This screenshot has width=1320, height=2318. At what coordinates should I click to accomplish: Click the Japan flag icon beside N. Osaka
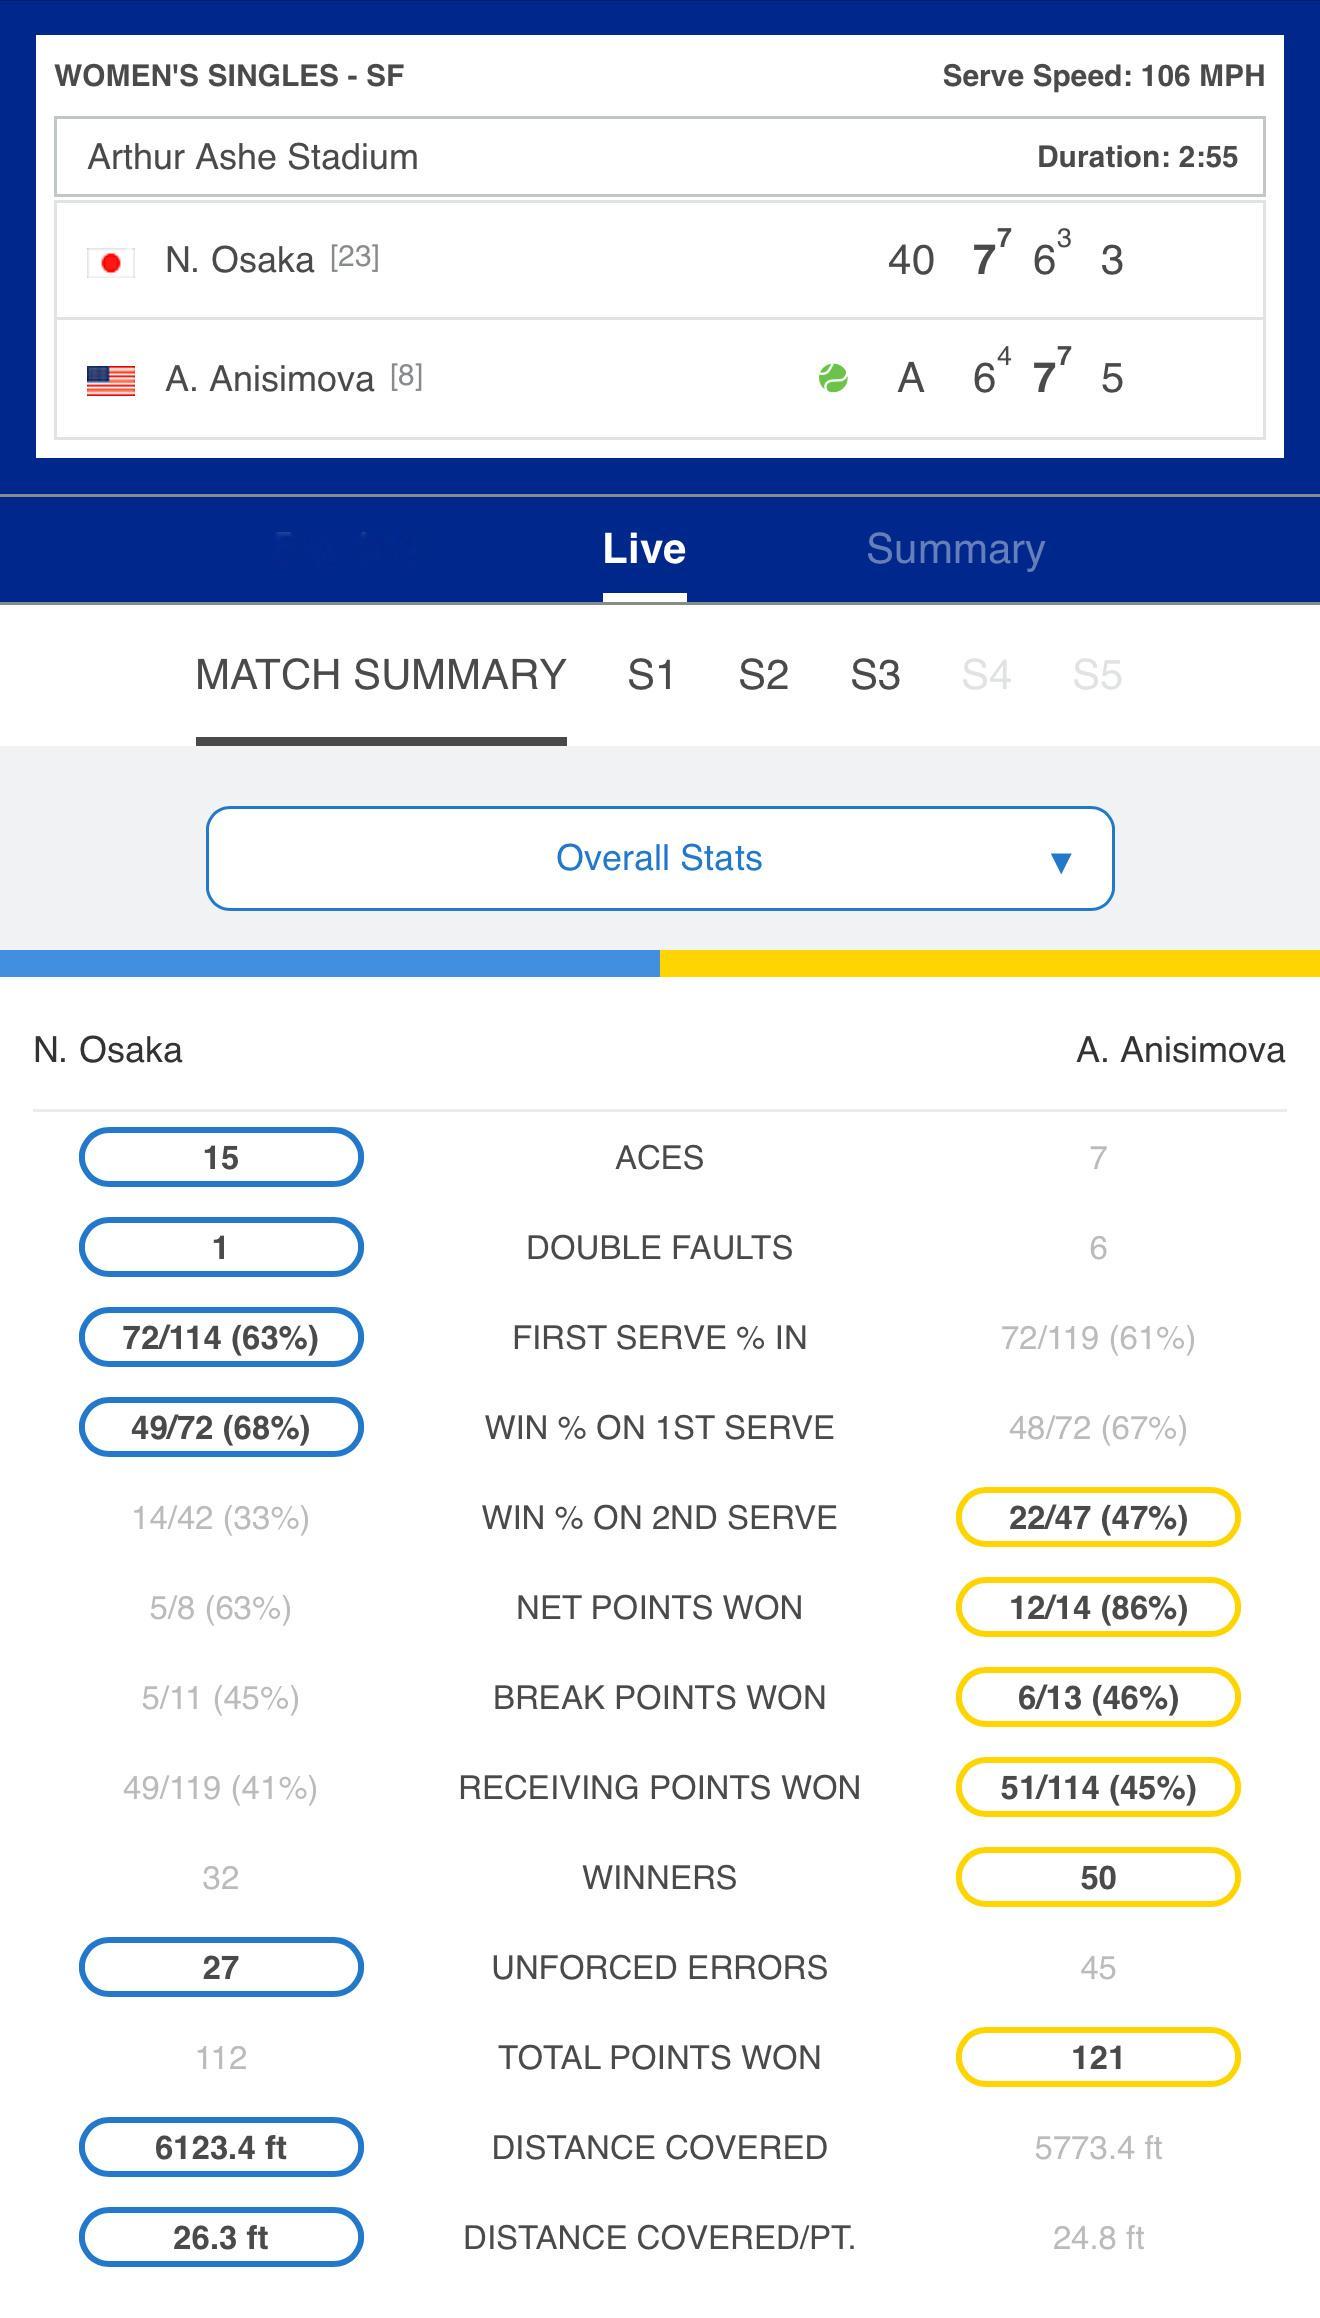coord(111,262)
